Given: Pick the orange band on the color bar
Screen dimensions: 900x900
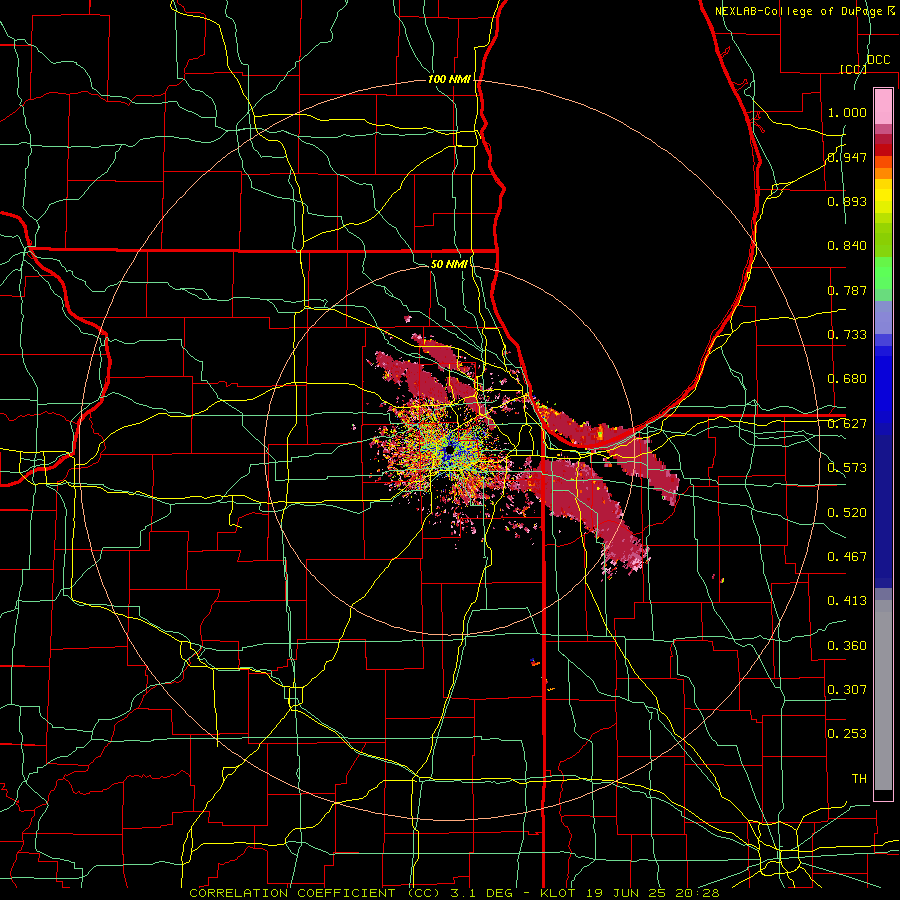Looking at the screenshot, I should pos(883,173).
